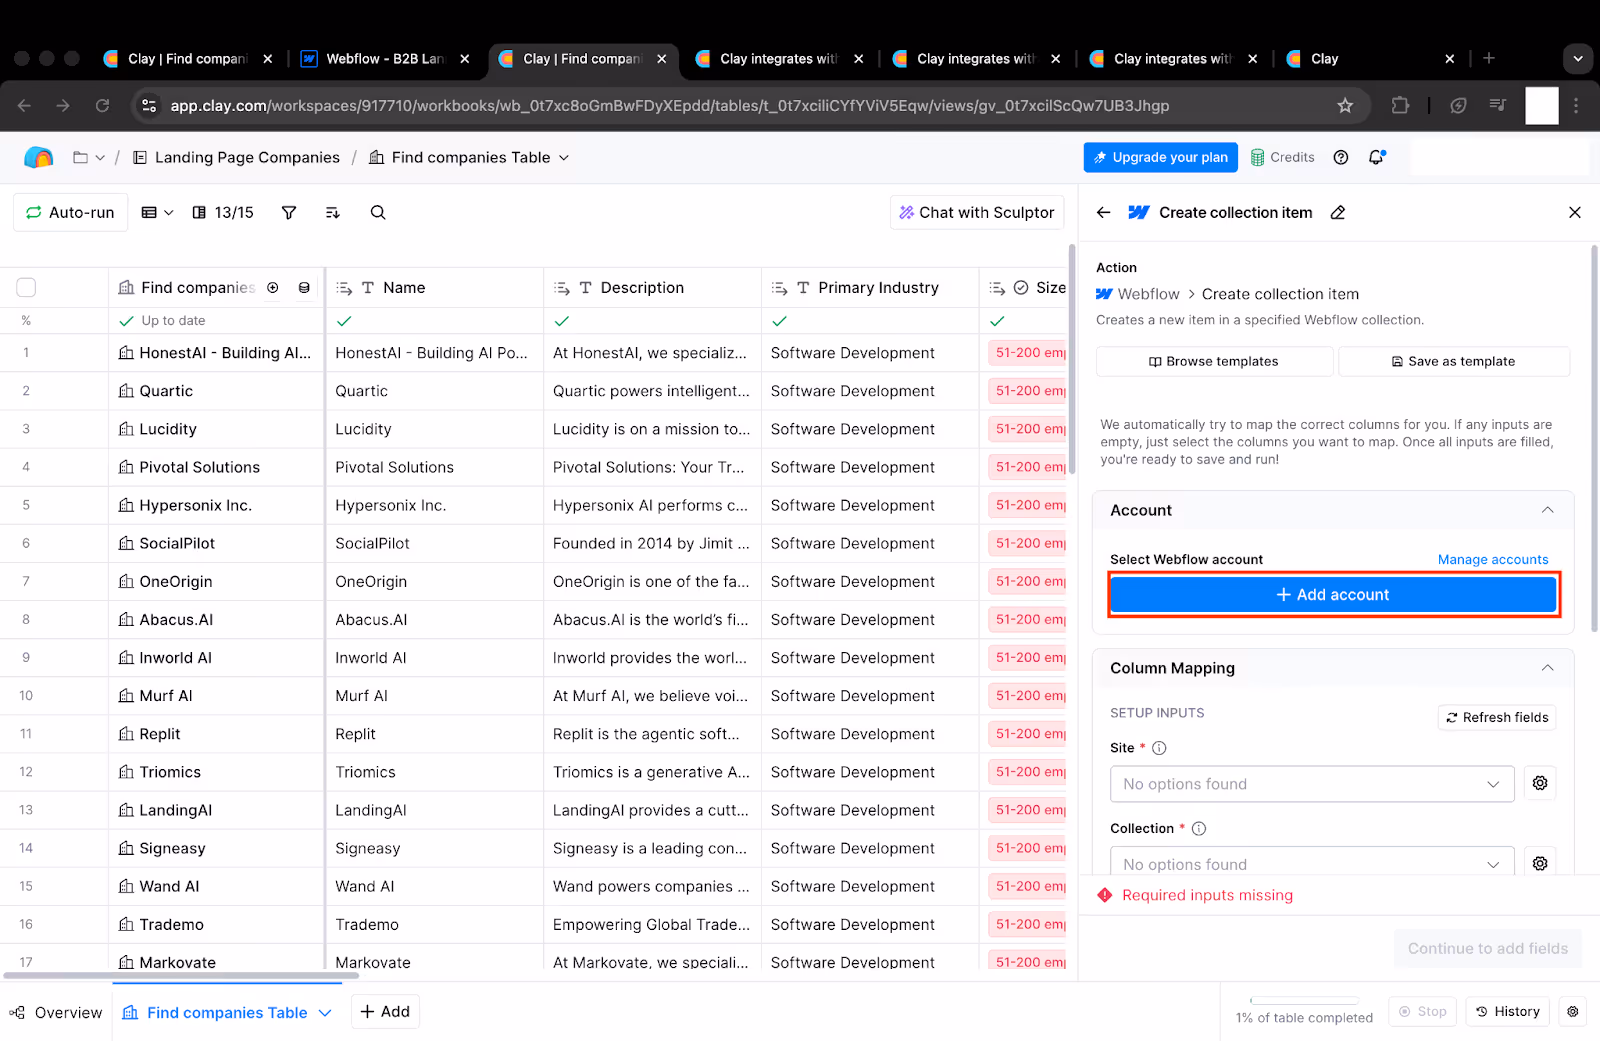This screenshot has height=1041, width=1600.
Task: Click the Clay rainbow logo icon
Action: (38, 157)
